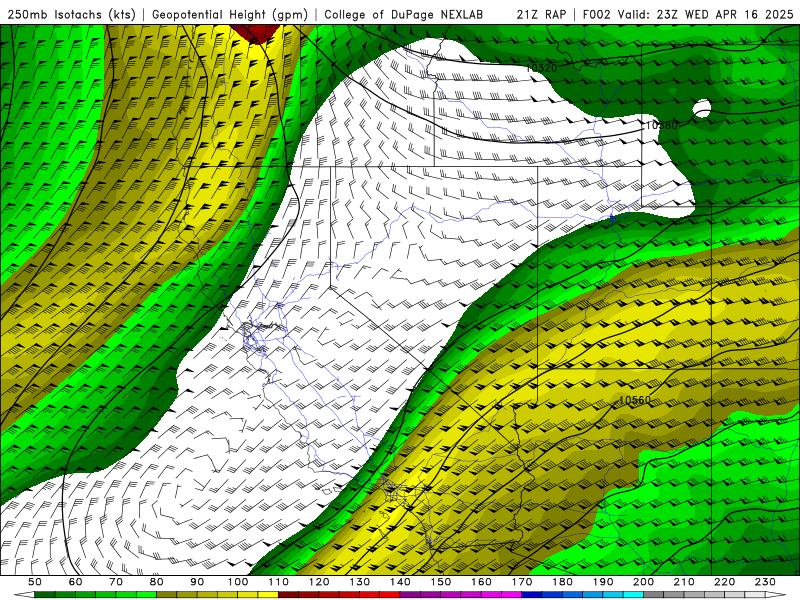Click the small white circle in the green area

click(x=703, y=108)
